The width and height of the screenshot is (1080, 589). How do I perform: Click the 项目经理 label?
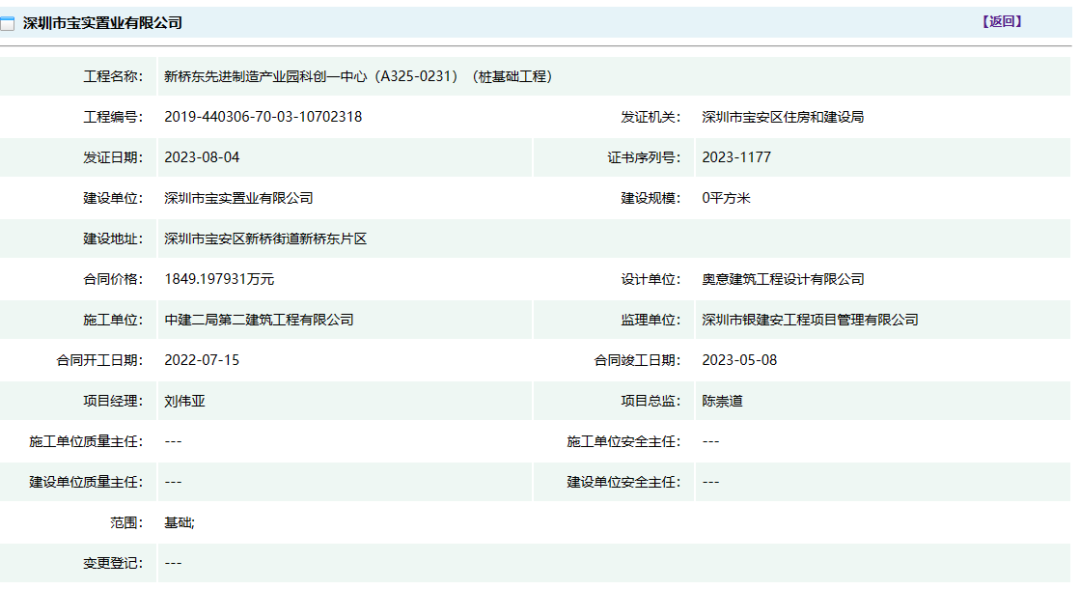[113, 401]
